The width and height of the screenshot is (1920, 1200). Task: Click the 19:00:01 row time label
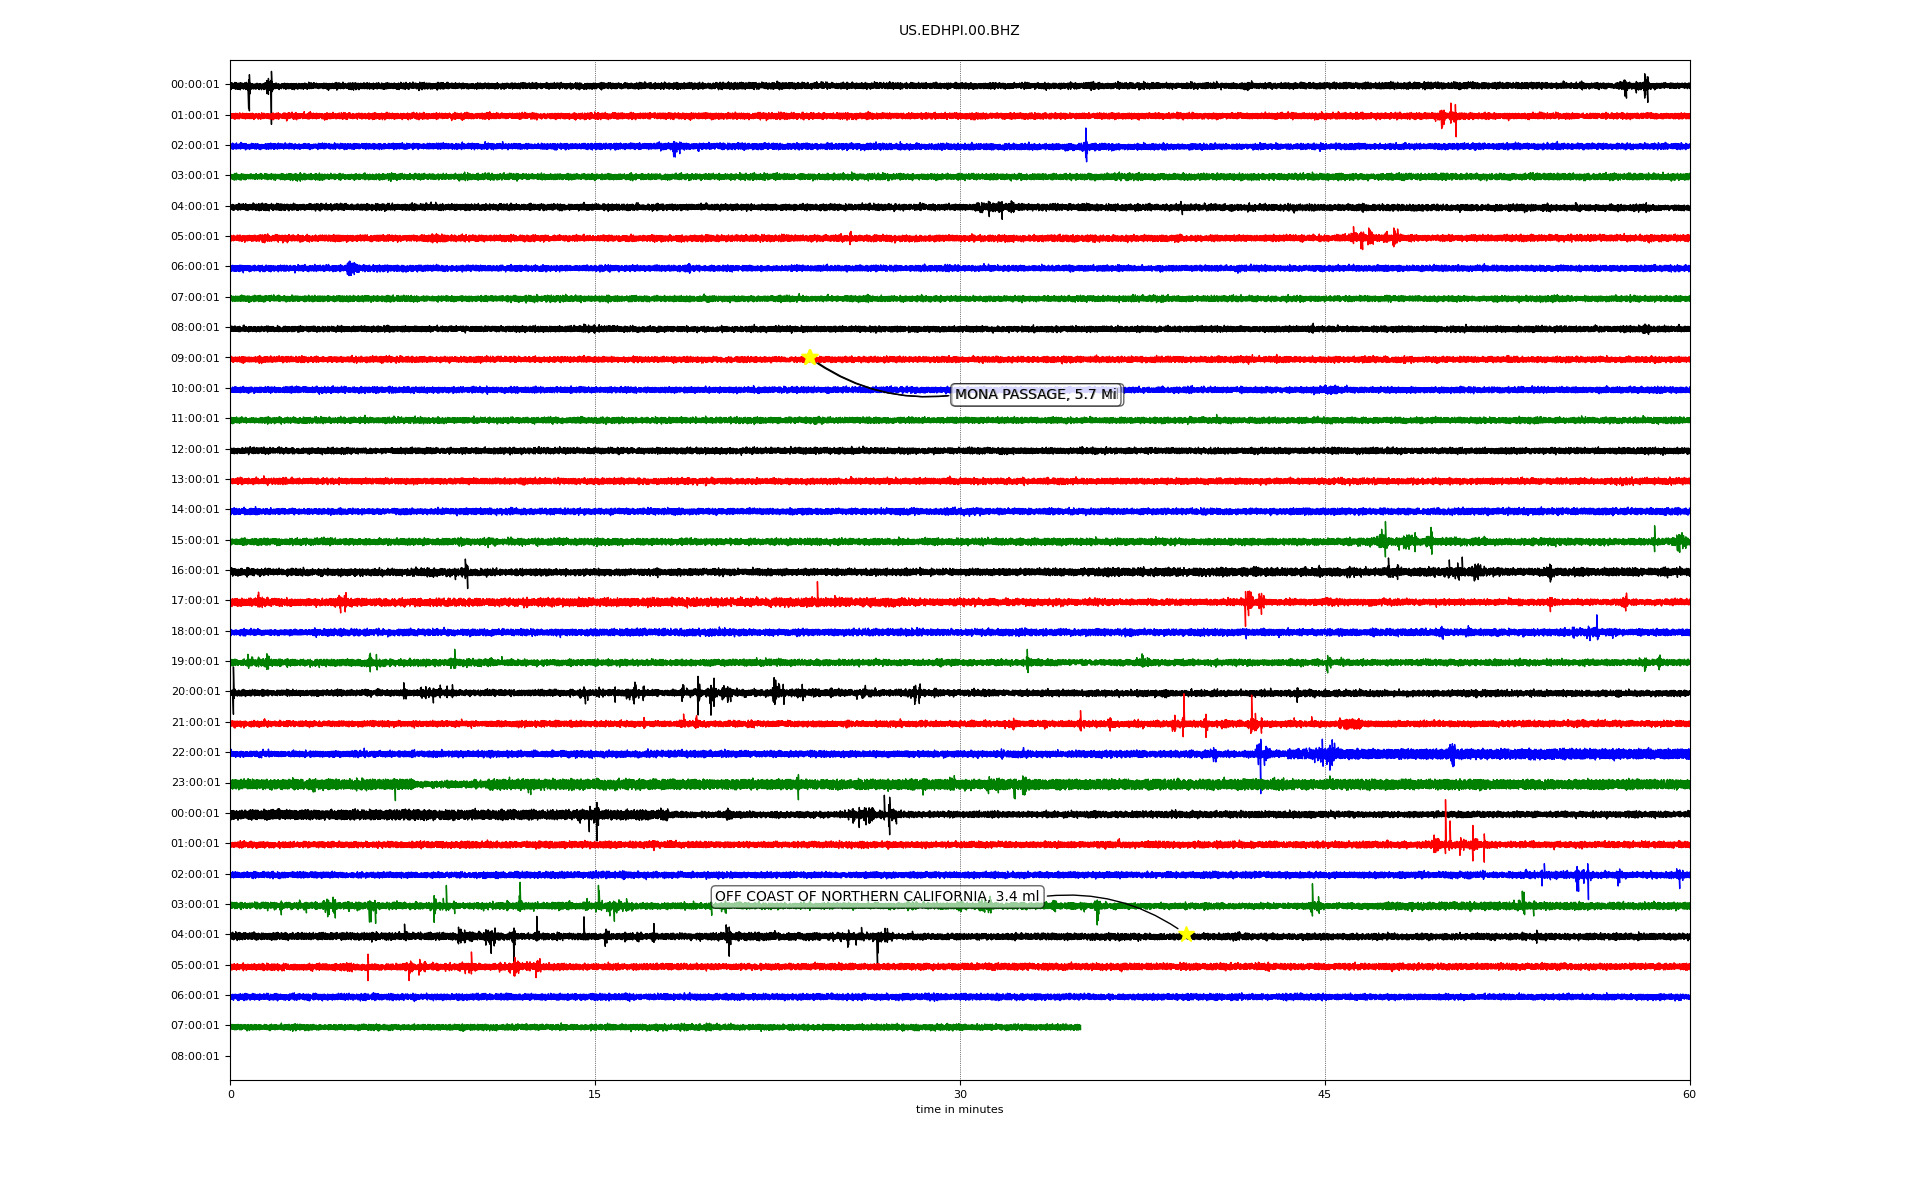pos(195,662)
